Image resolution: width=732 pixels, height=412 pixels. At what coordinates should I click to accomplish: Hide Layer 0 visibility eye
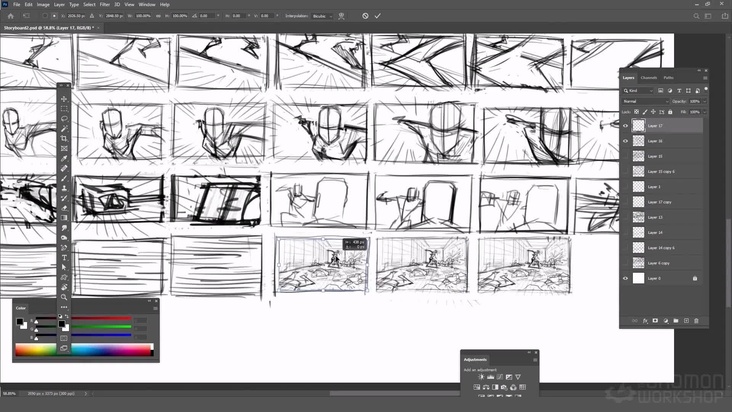tap(626, 278)
